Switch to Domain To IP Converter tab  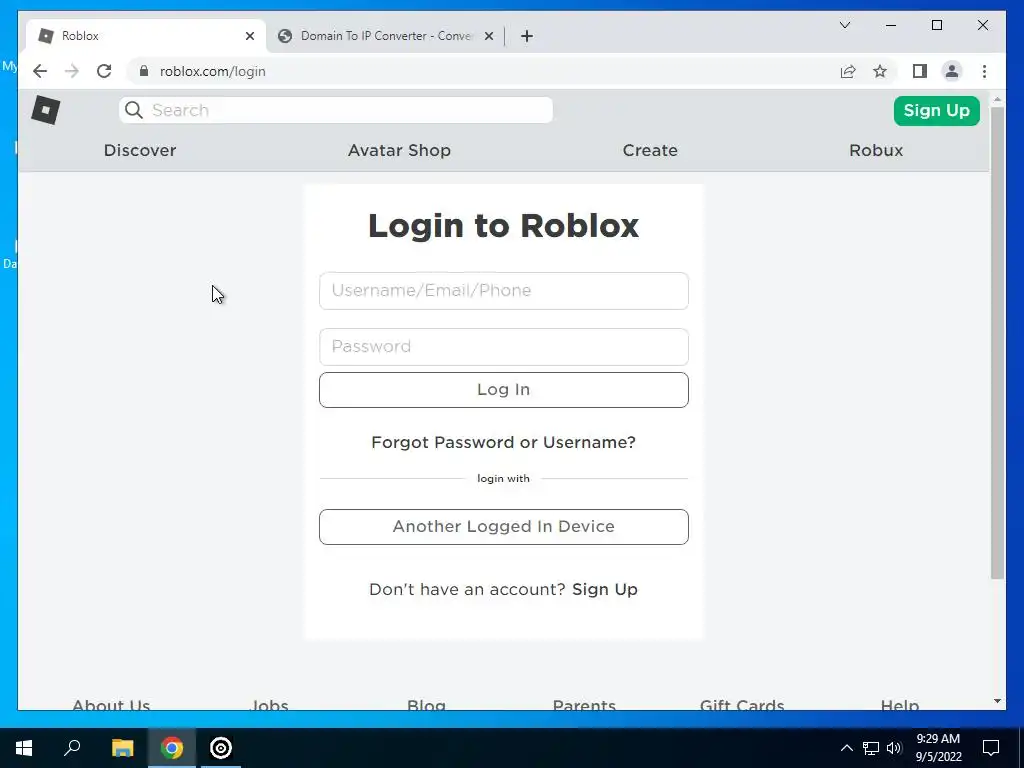[385, 36]
